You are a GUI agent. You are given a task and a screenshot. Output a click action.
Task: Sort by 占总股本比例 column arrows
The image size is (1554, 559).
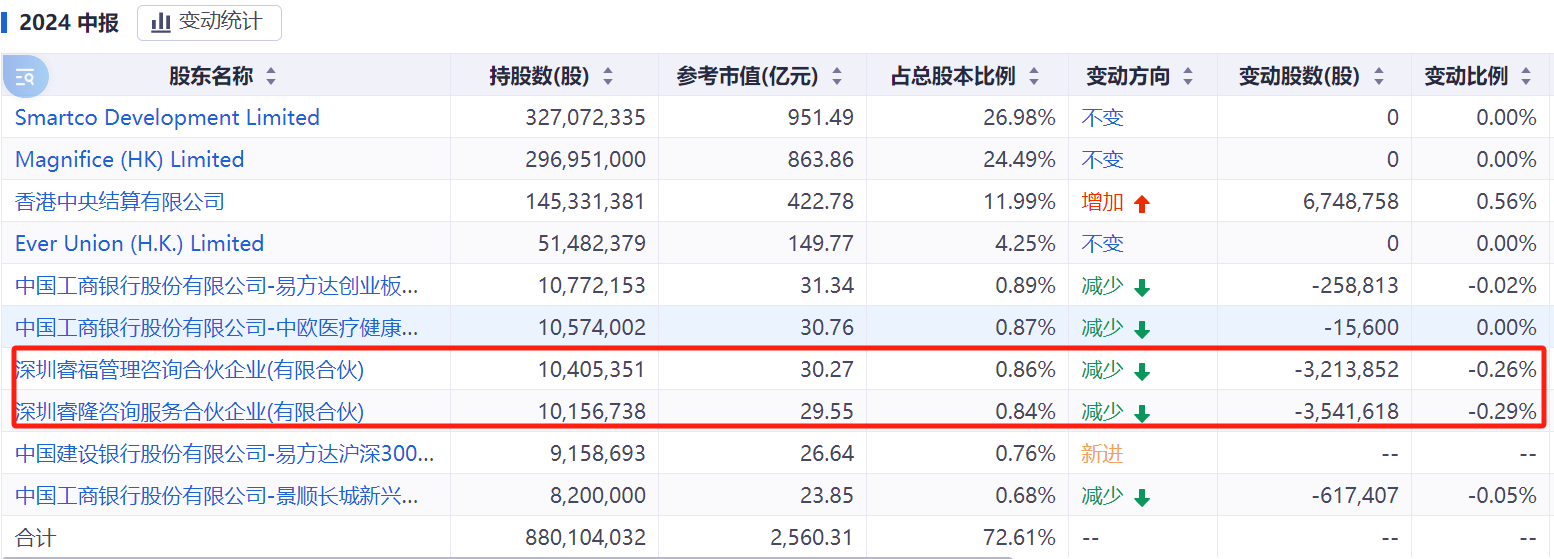tap(1034, 76)
